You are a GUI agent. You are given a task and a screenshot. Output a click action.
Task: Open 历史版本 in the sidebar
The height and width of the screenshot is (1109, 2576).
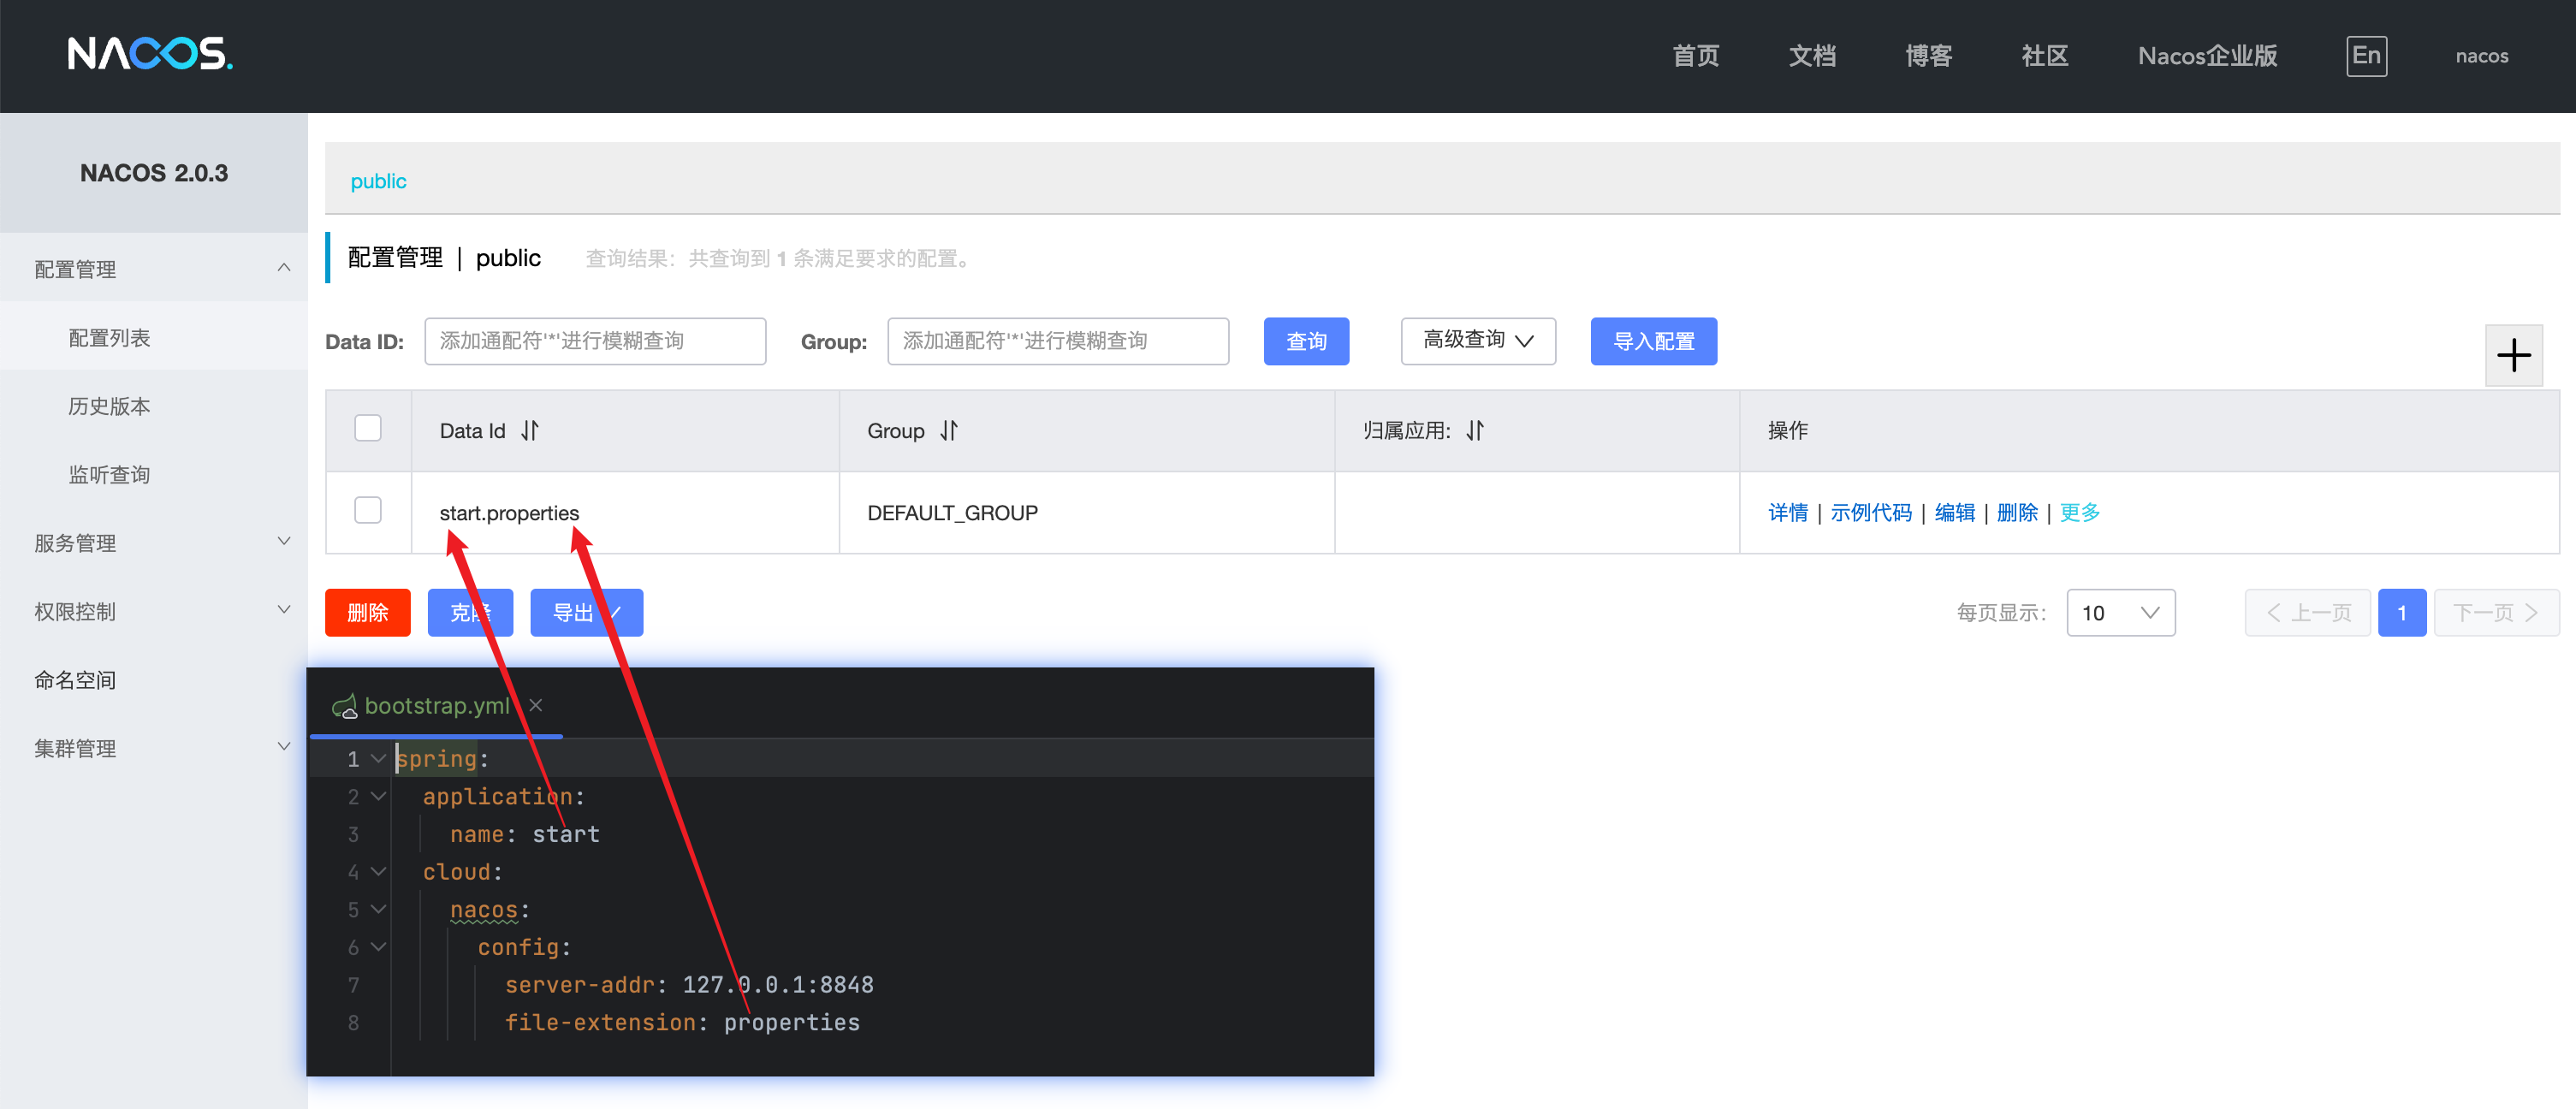click(109, 406)
